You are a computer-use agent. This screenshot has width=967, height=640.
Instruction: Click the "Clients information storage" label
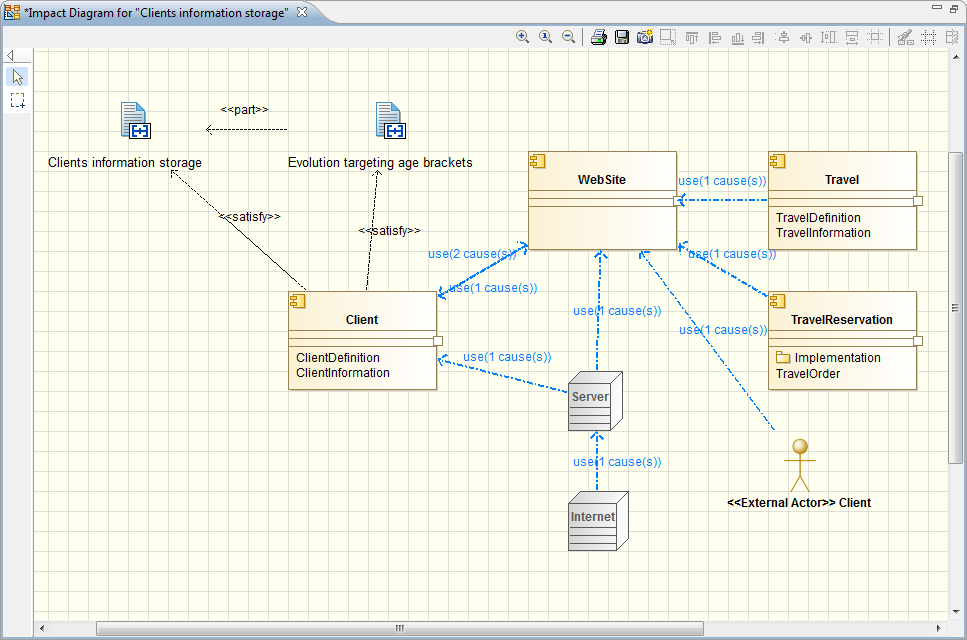pos(125,163)
